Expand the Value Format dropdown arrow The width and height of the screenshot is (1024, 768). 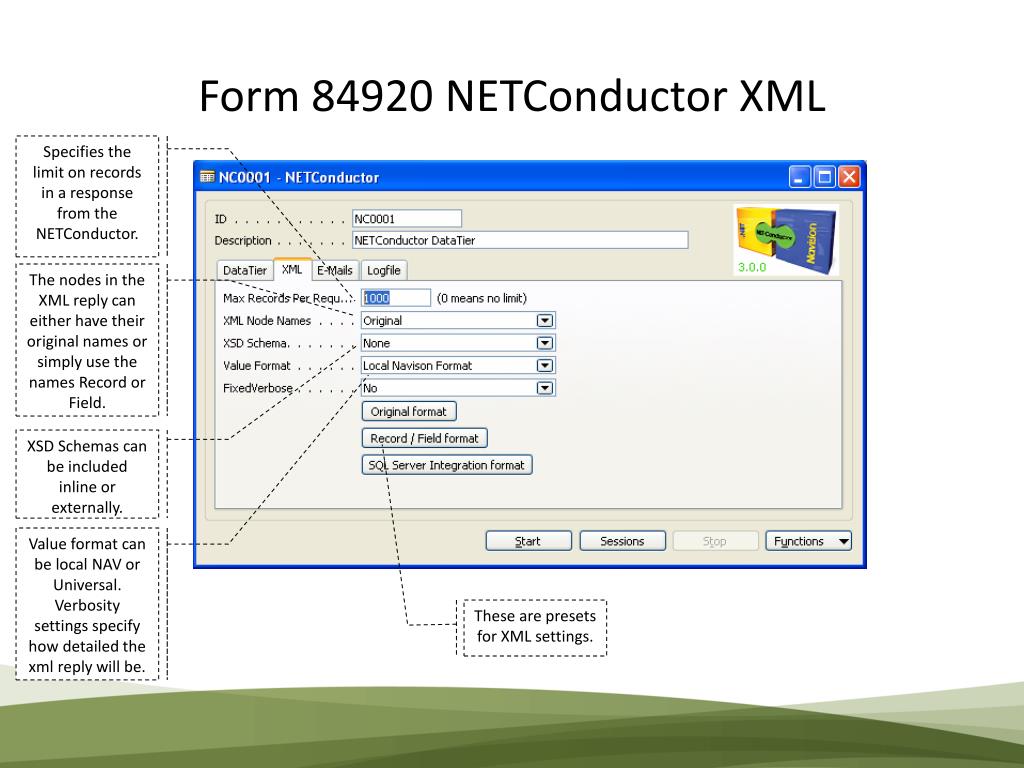coord(545,366)
